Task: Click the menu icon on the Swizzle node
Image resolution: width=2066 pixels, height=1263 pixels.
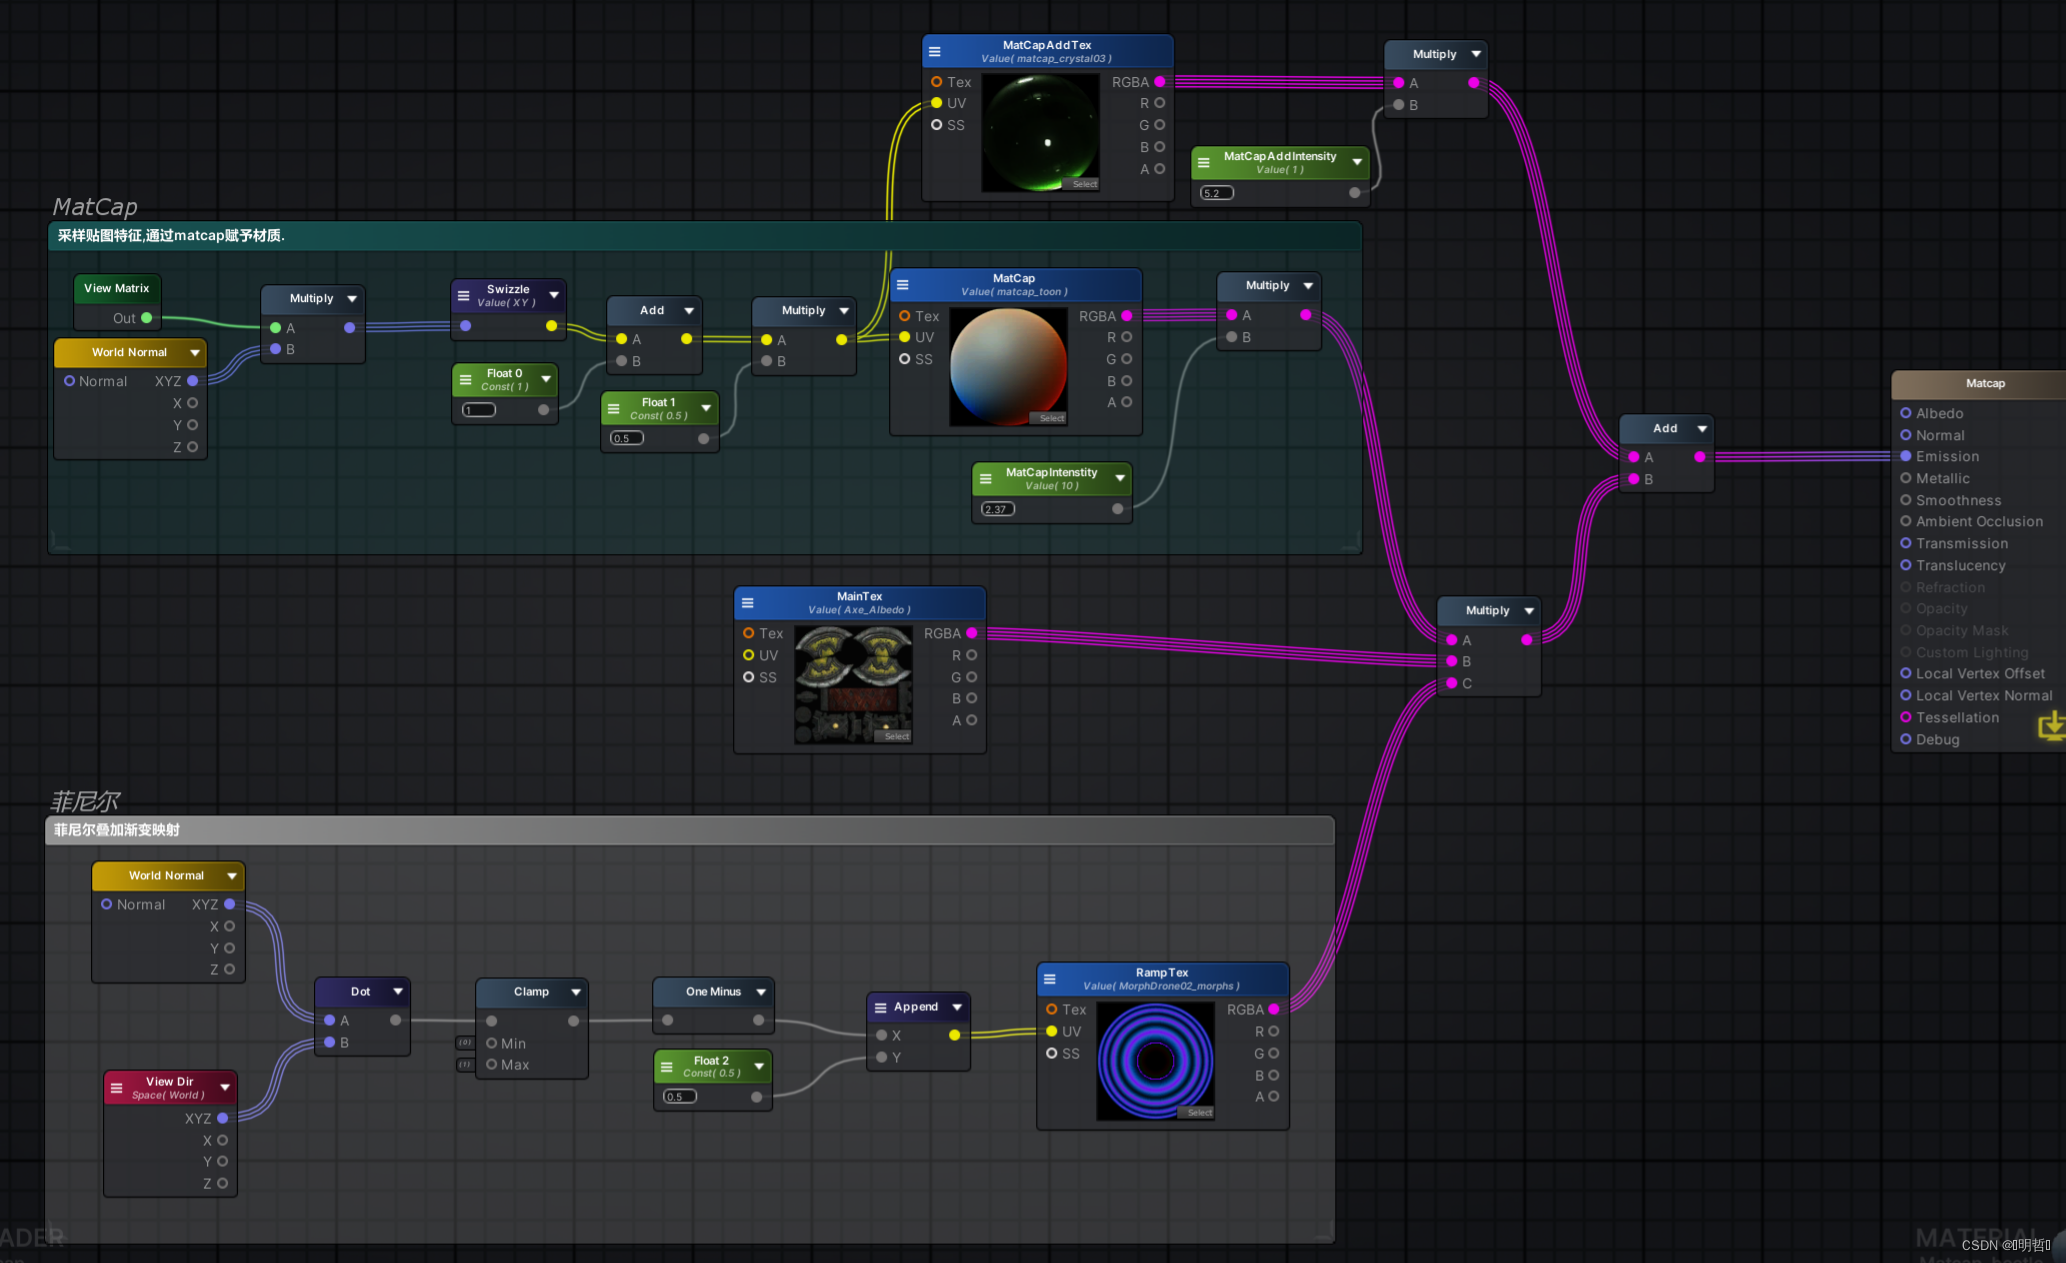Action: 464,294
